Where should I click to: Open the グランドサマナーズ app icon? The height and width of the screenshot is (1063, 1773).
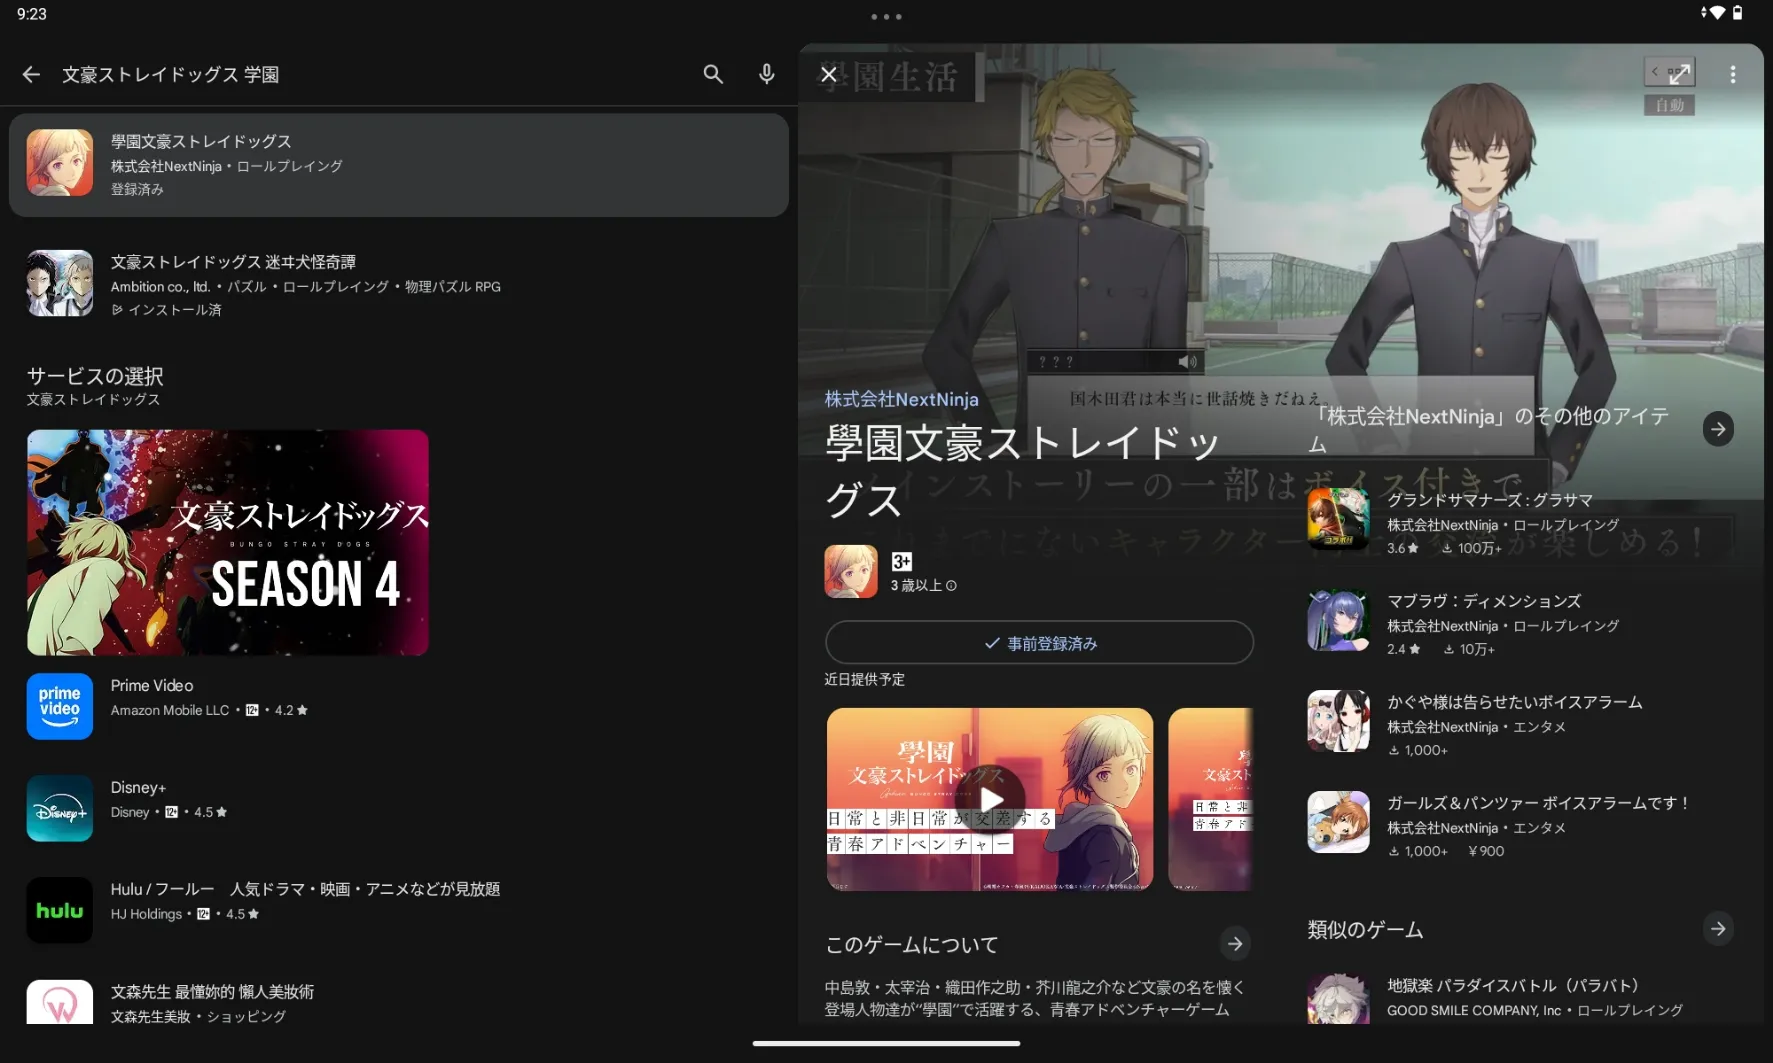(1338, 519)
